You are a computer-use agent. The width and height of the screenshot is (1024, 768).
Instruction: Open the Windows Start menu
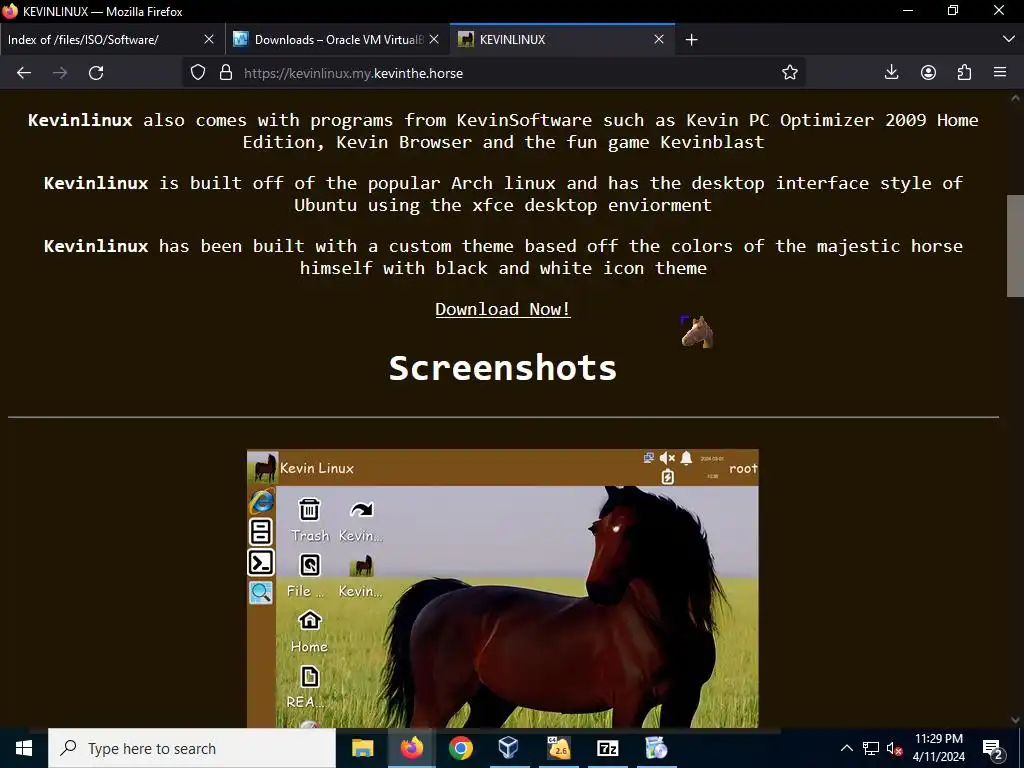24,748
